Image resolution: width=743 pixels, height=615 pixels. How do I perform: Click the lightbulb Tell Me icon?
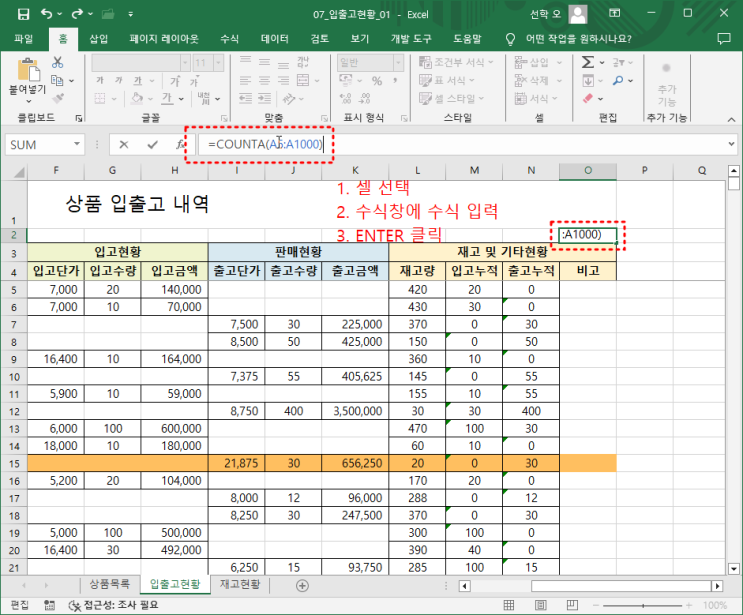tap(510, 39)
